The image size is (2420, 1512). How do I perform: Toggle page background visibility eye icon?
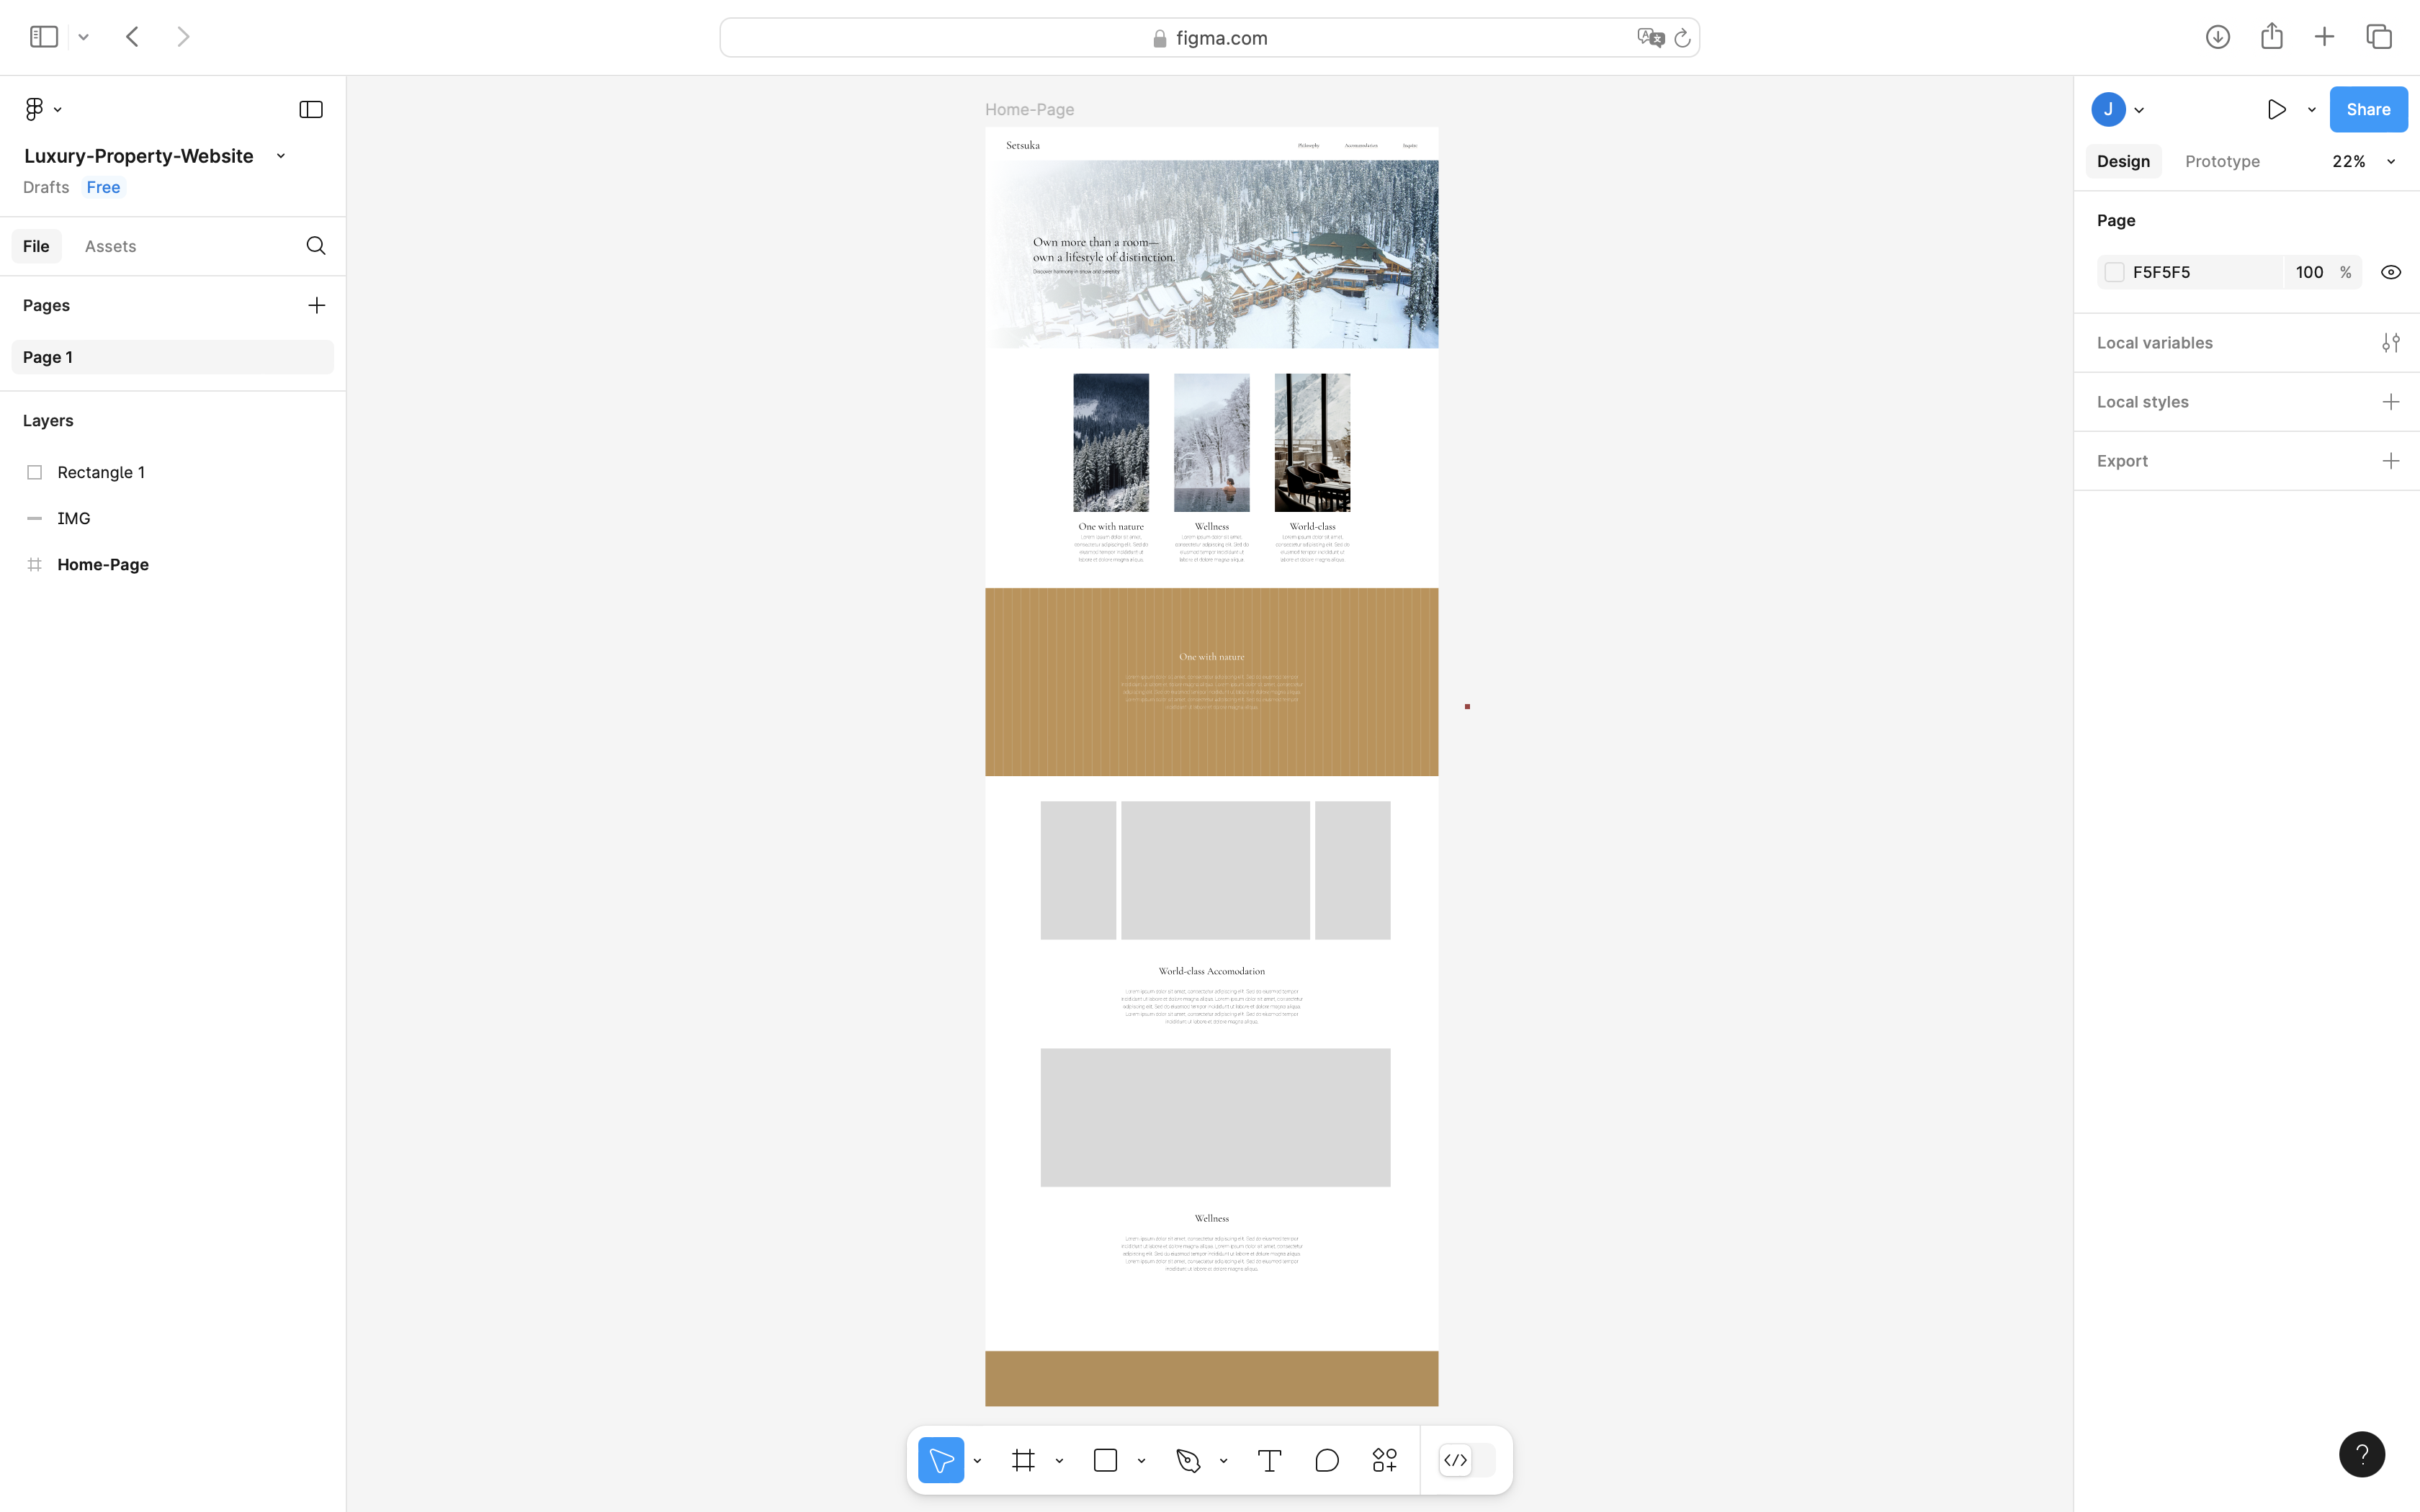click(x=2390, y=272)
